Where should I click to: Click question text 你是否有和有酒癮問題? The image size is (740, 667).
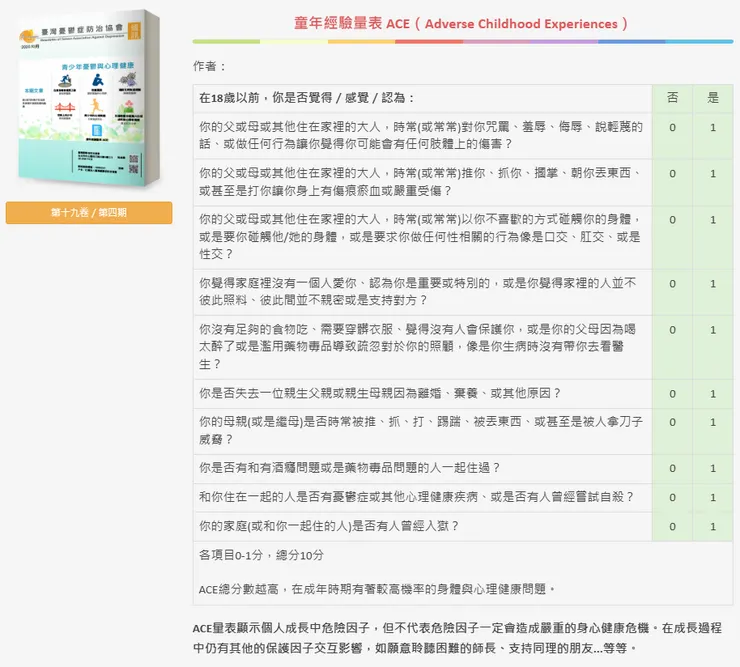click(x=349, y=468)
